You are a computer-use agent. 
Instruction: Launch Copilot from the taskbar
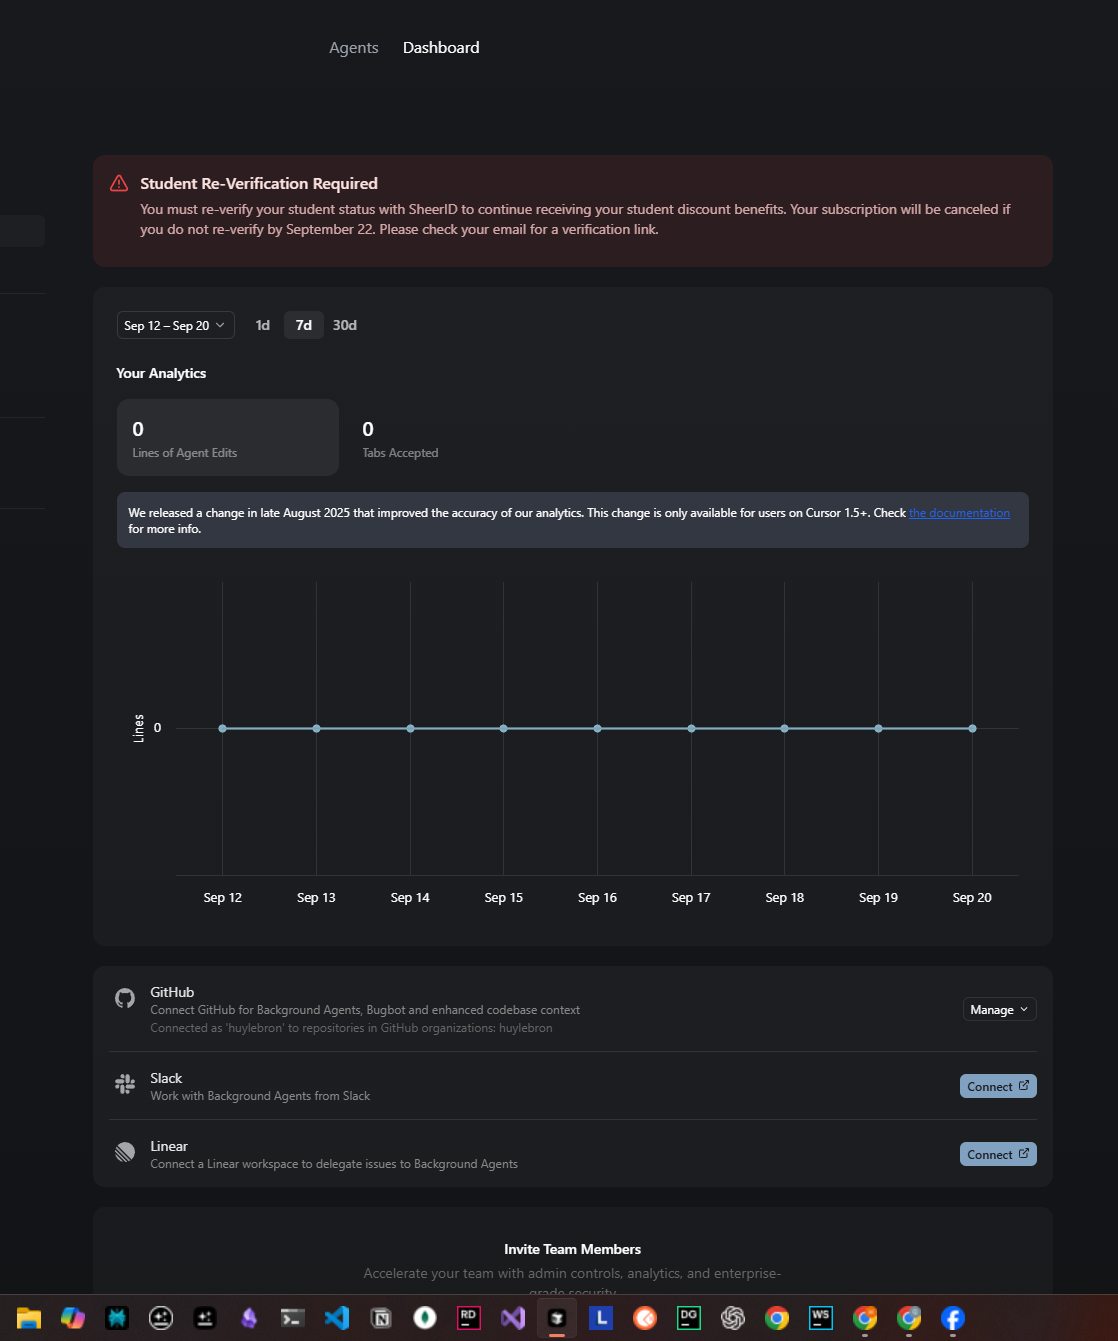pyautogui.click(x=73, y=1318)
